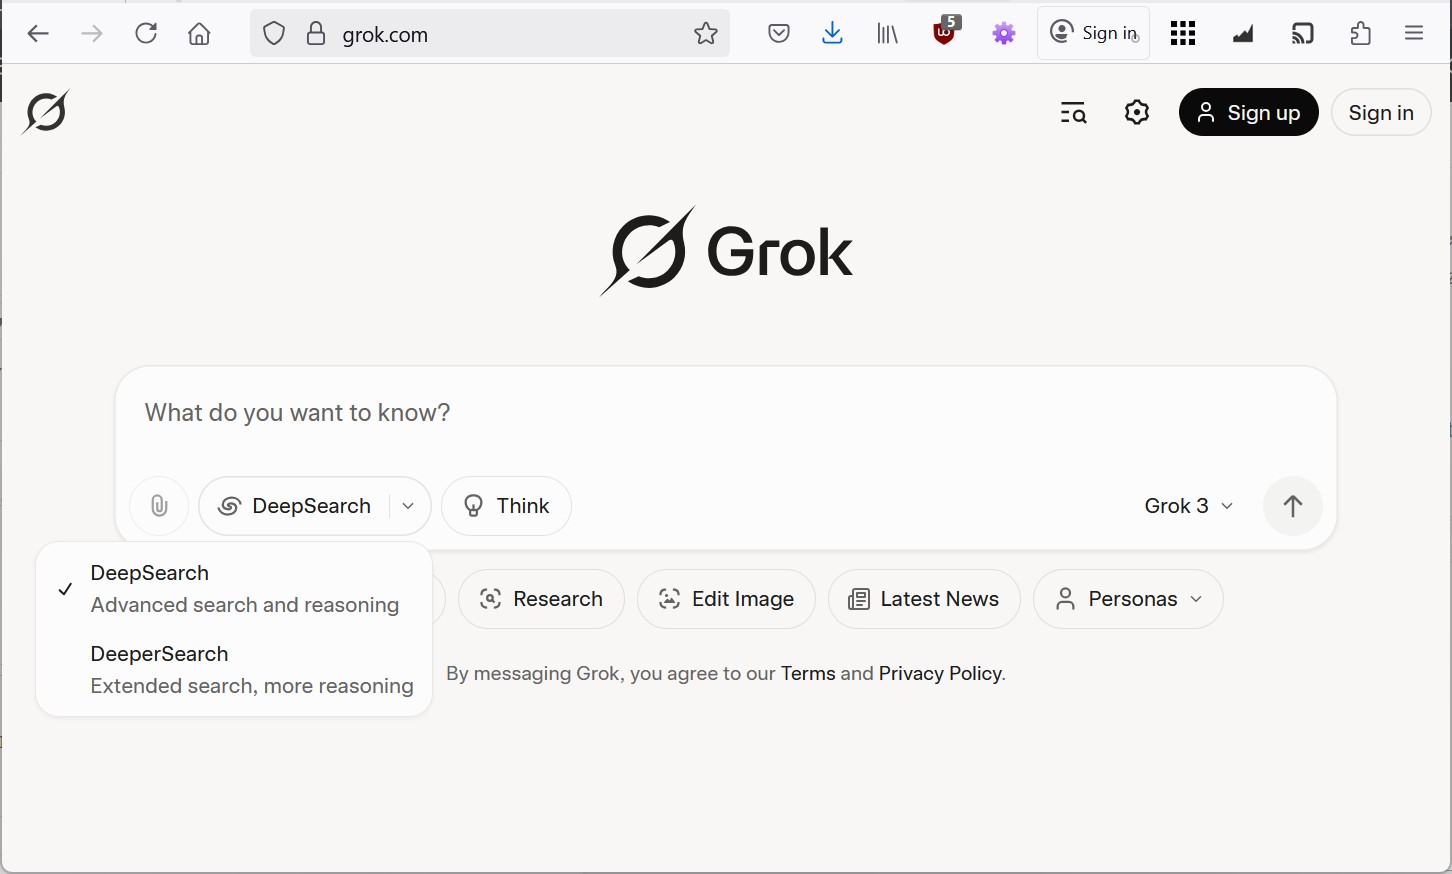Open the Grok 3 model selector
Screen dimensions: 1452x874
[x=1189, y=506]
